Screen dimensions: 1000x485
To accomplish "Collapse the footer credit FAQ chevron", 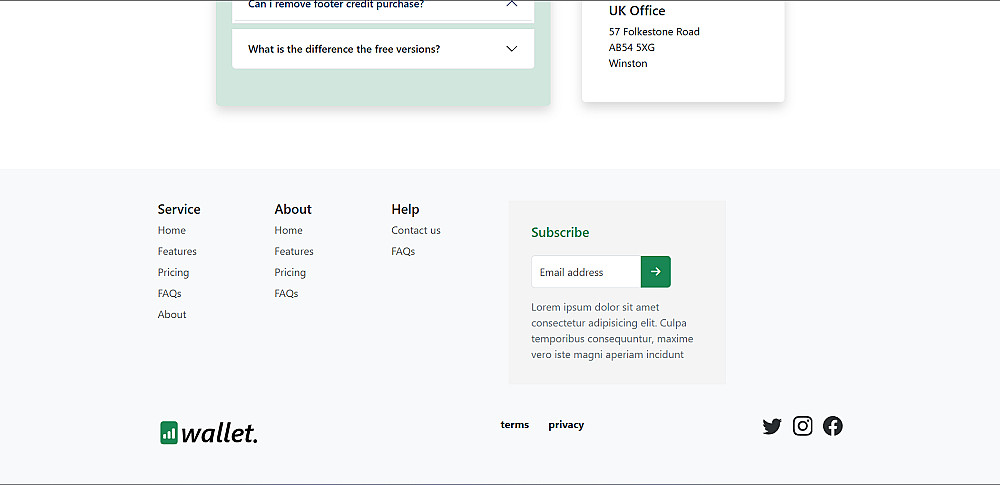I will tap(512, 5).
